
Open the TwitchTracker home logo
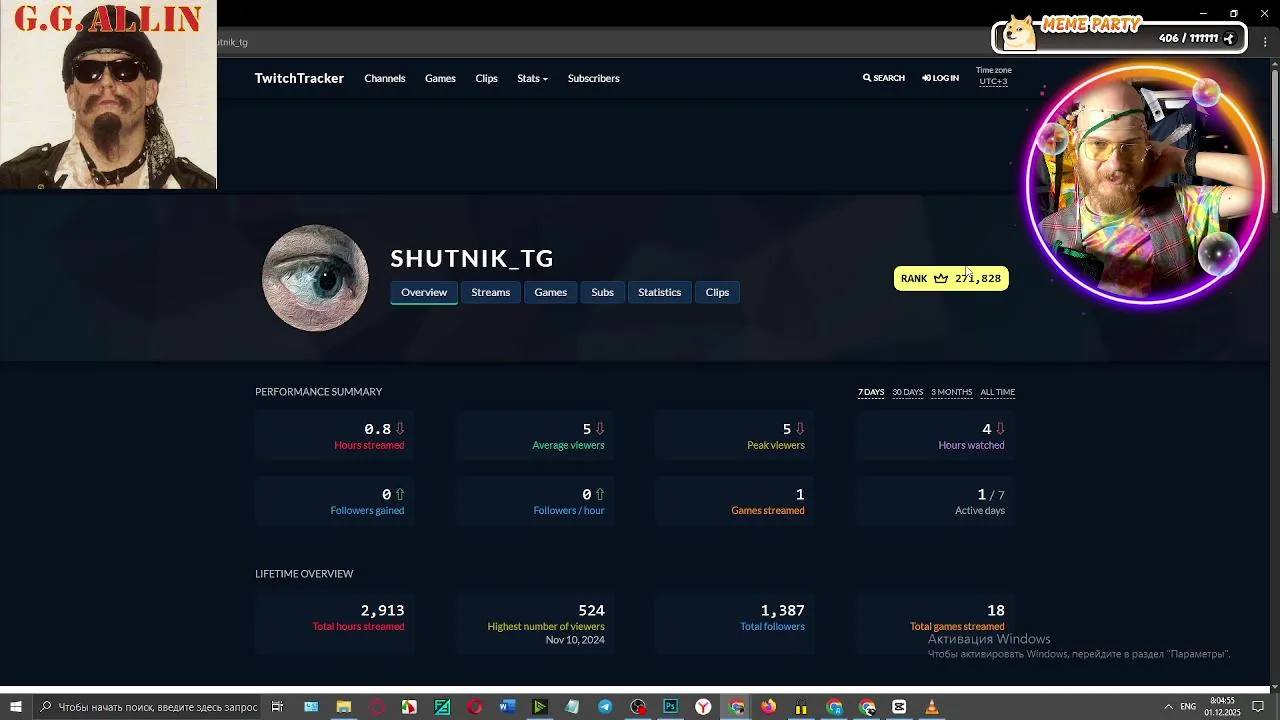click(x=299, y=78)
